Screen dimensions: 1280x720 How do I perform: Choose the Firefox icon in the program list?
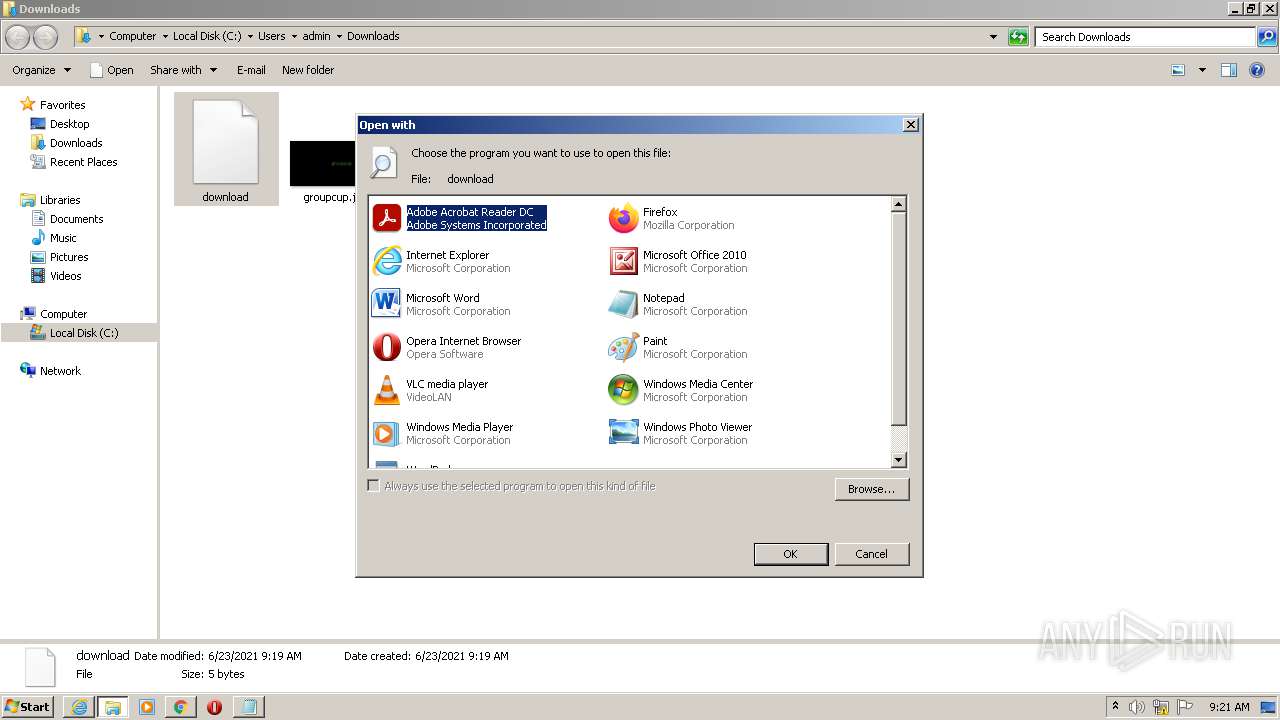[x=623, y=218]
